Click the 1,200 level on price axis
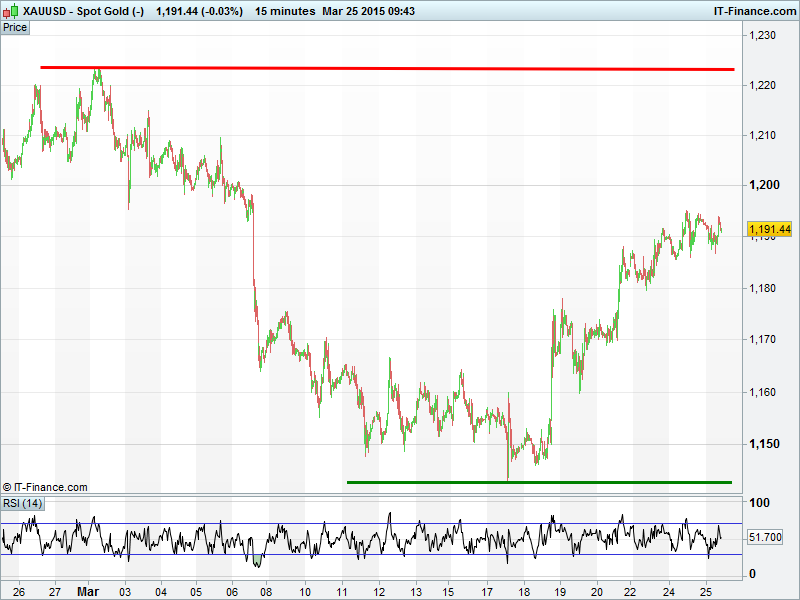The width and height of the screenshot is (800, 600). 762,185
